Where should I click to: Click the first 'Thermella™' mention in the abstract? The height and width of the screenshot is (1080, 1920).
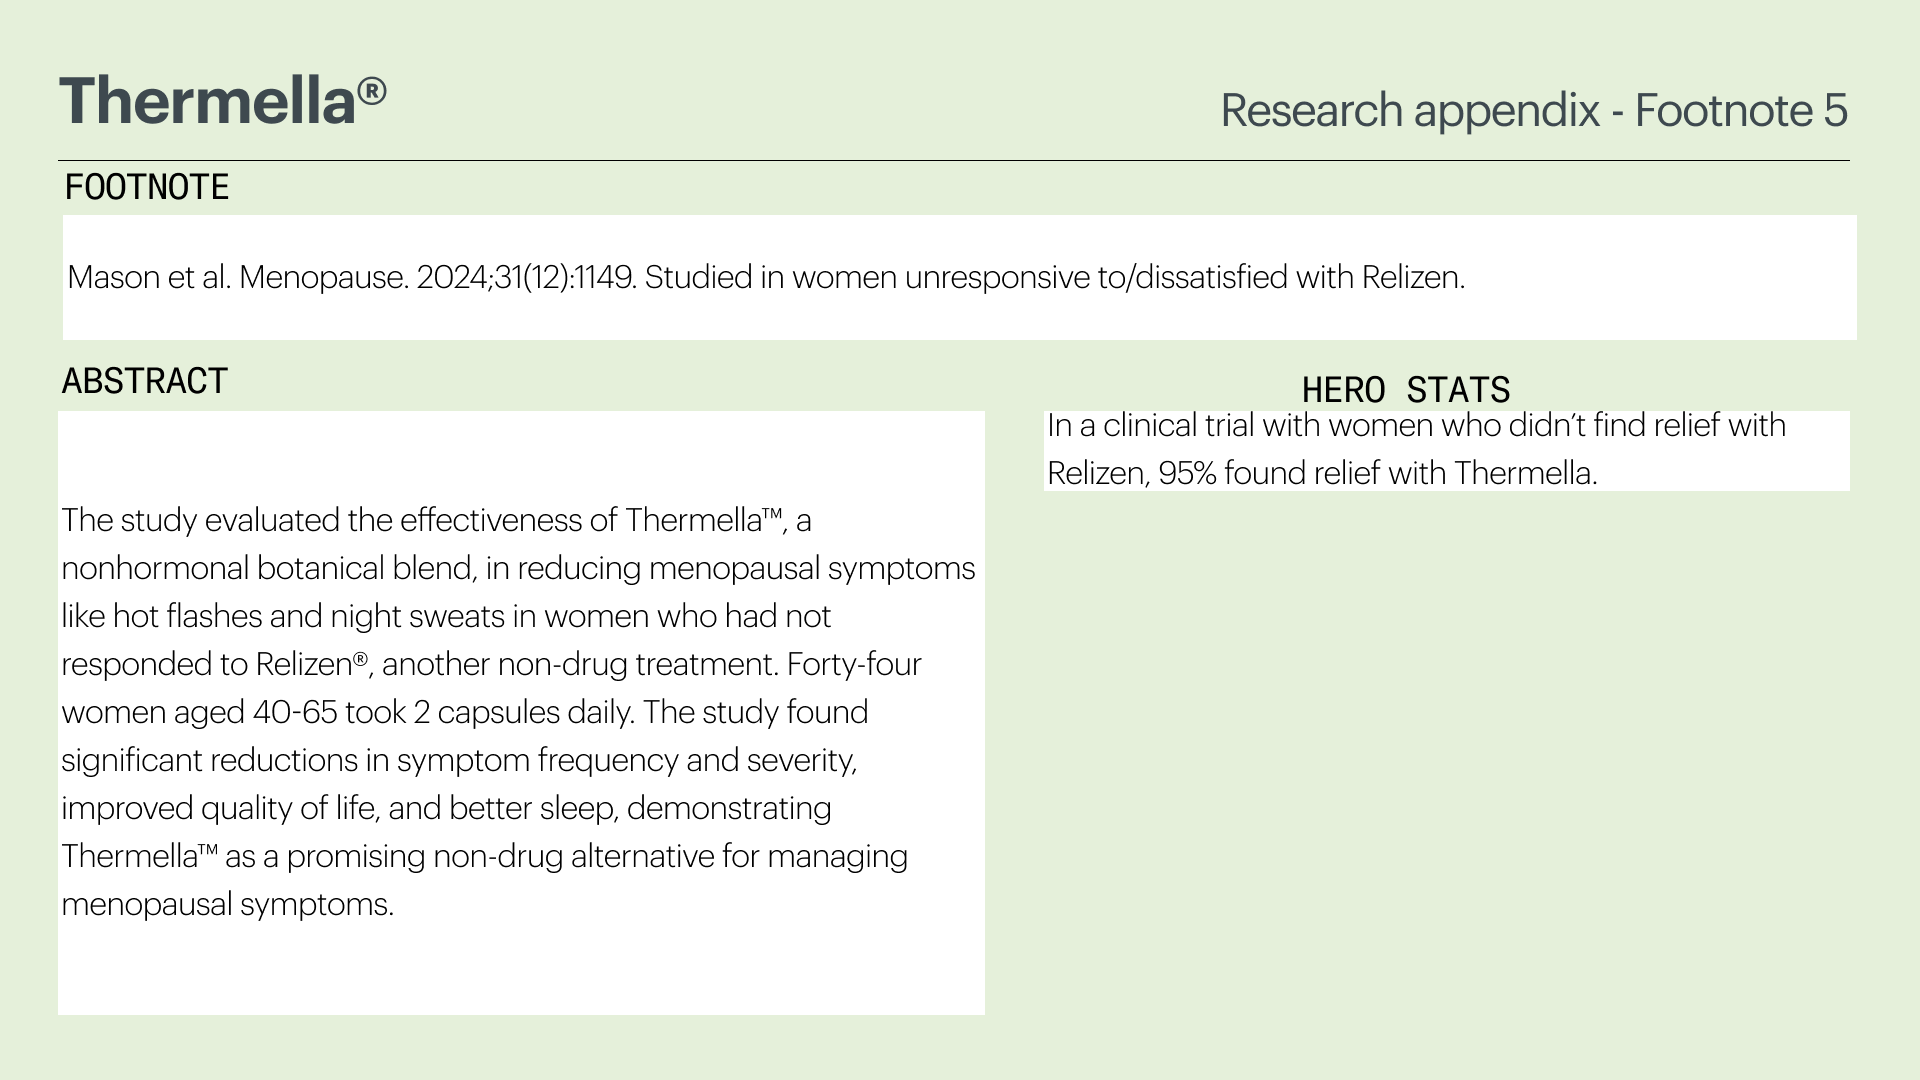tap(704, 520)
